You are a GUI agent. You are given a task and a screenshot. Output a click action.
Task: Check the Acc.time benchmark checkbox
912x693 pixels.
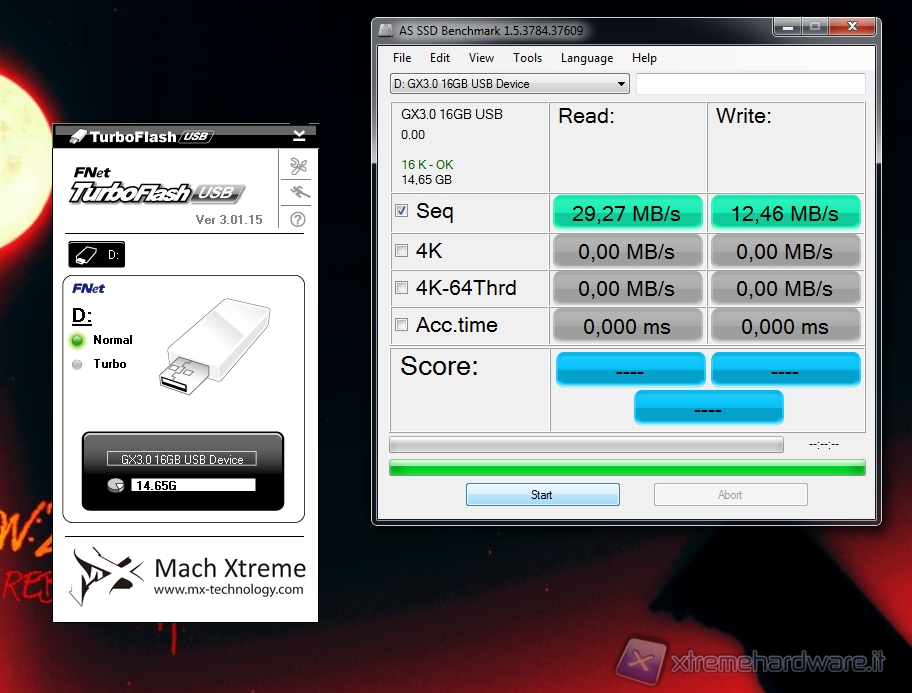point(402,325)
